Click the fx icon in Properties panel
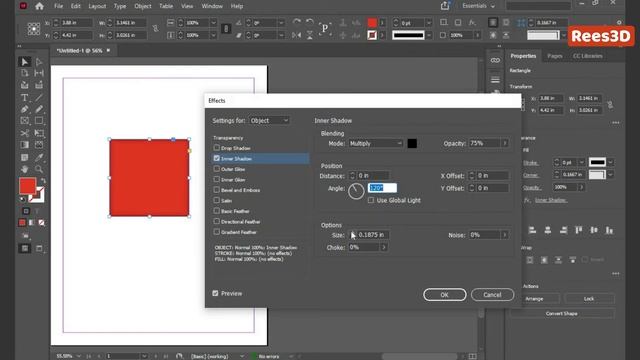The image size is (640, 360). (527, 200)
